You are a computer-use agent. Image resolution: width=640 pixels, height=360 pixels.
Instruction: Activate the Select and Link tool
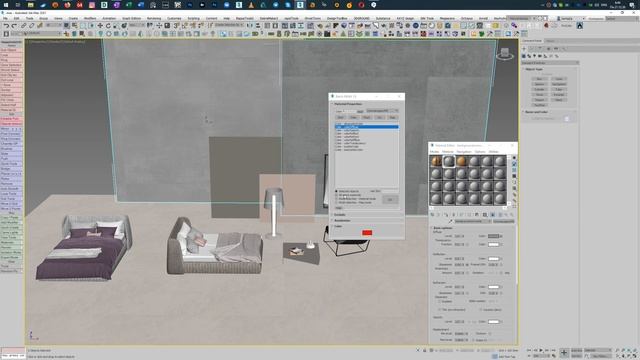24,25
